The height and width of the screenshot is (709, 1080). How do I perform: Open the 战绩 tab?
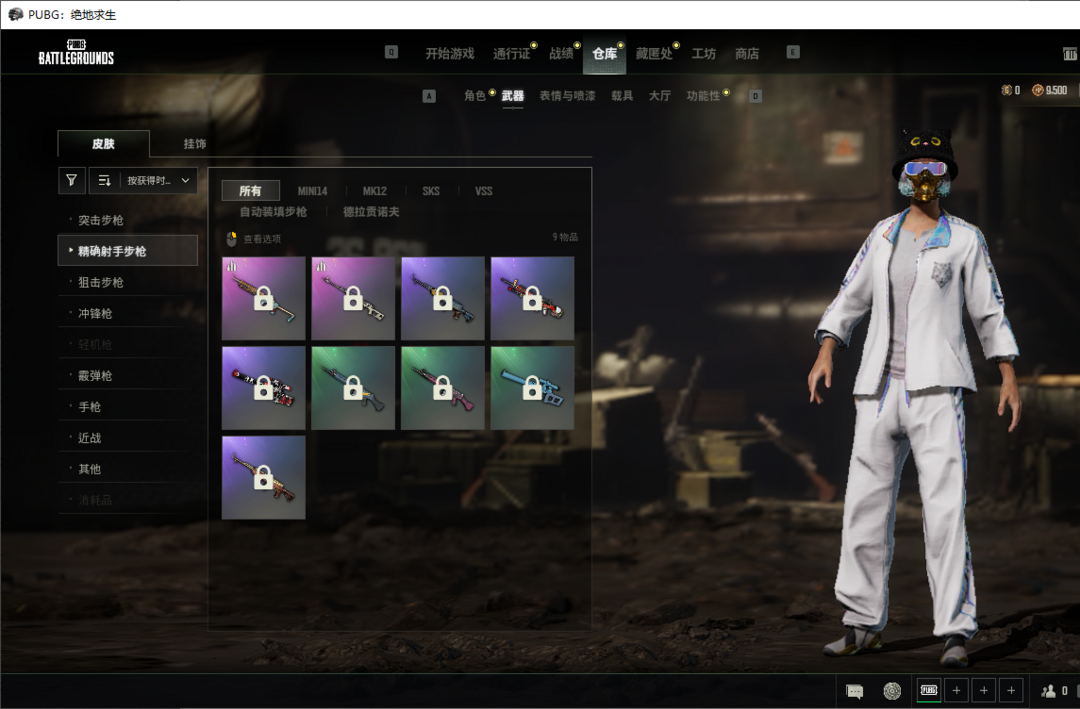(561, 54)
